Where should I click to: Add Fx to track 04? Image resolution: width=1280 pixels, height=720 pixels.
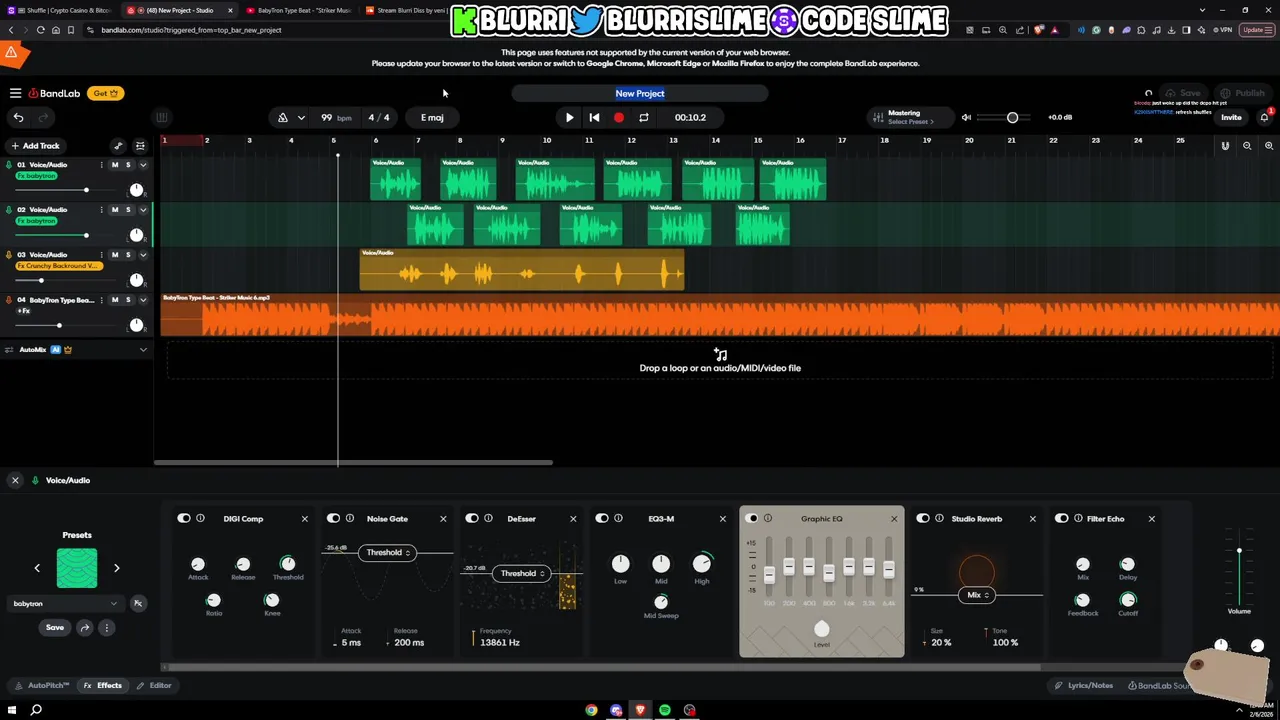(24, 311)
